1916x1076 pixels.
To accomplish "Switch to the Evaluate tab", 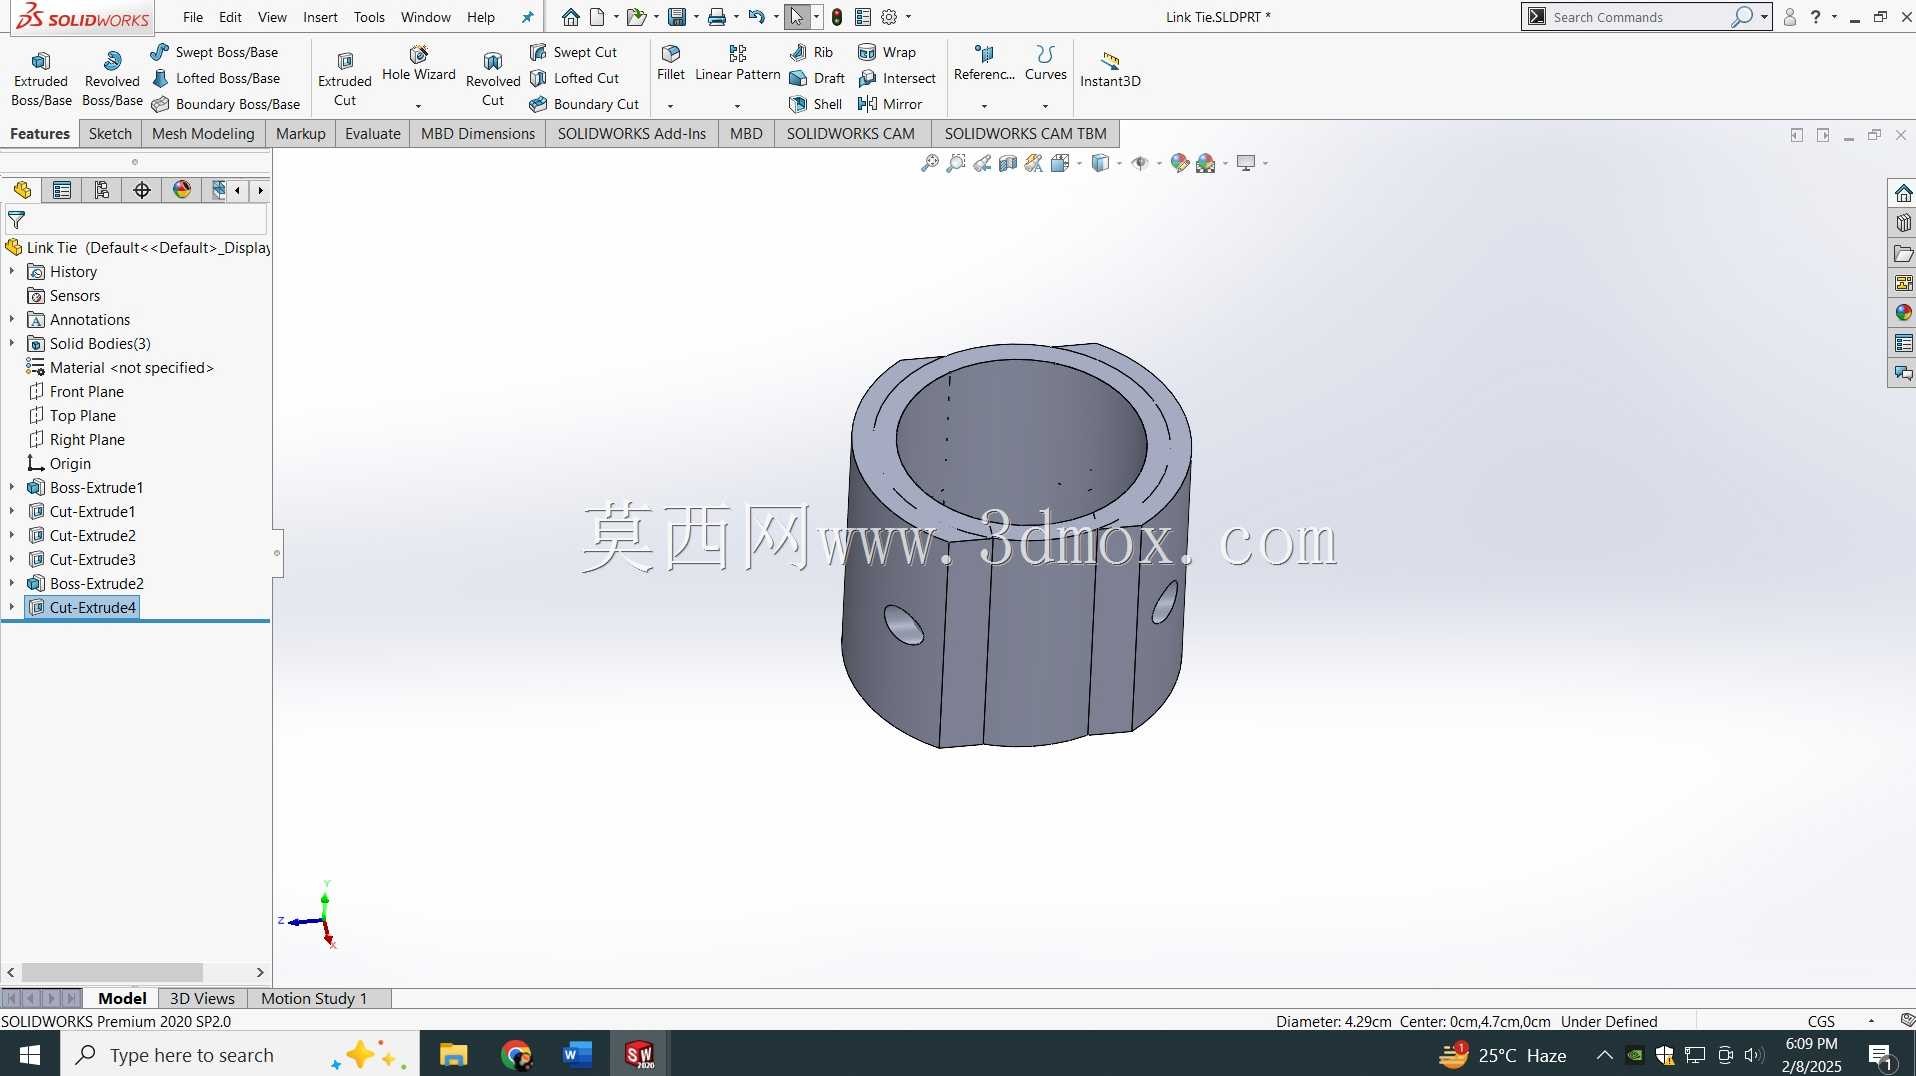I will [372, 133].
